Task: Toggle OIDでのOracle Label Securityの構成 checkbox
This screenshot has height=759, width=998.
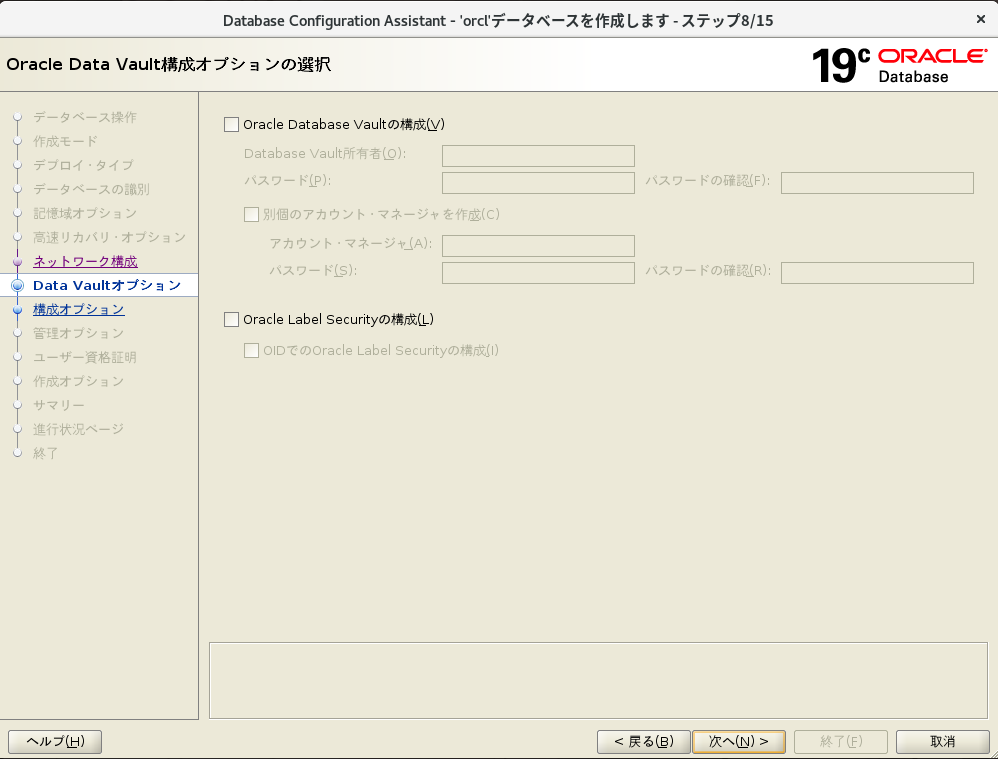Action: click(252, 351)
